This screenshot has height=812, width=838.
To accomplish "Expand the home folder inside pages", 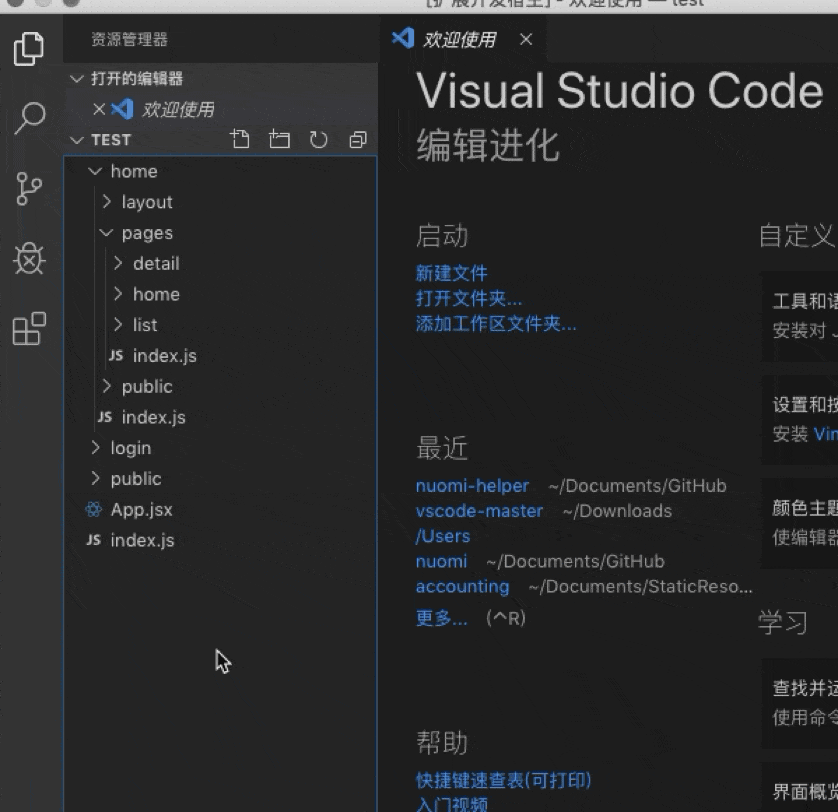I will pos(118,293).
